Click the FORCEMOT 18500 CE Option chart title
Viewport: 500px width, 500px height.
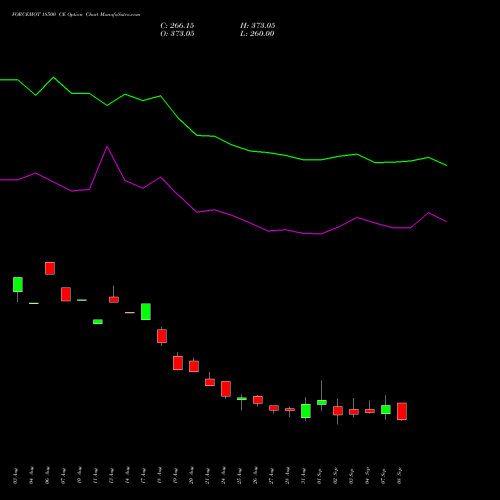click(76, 15)
